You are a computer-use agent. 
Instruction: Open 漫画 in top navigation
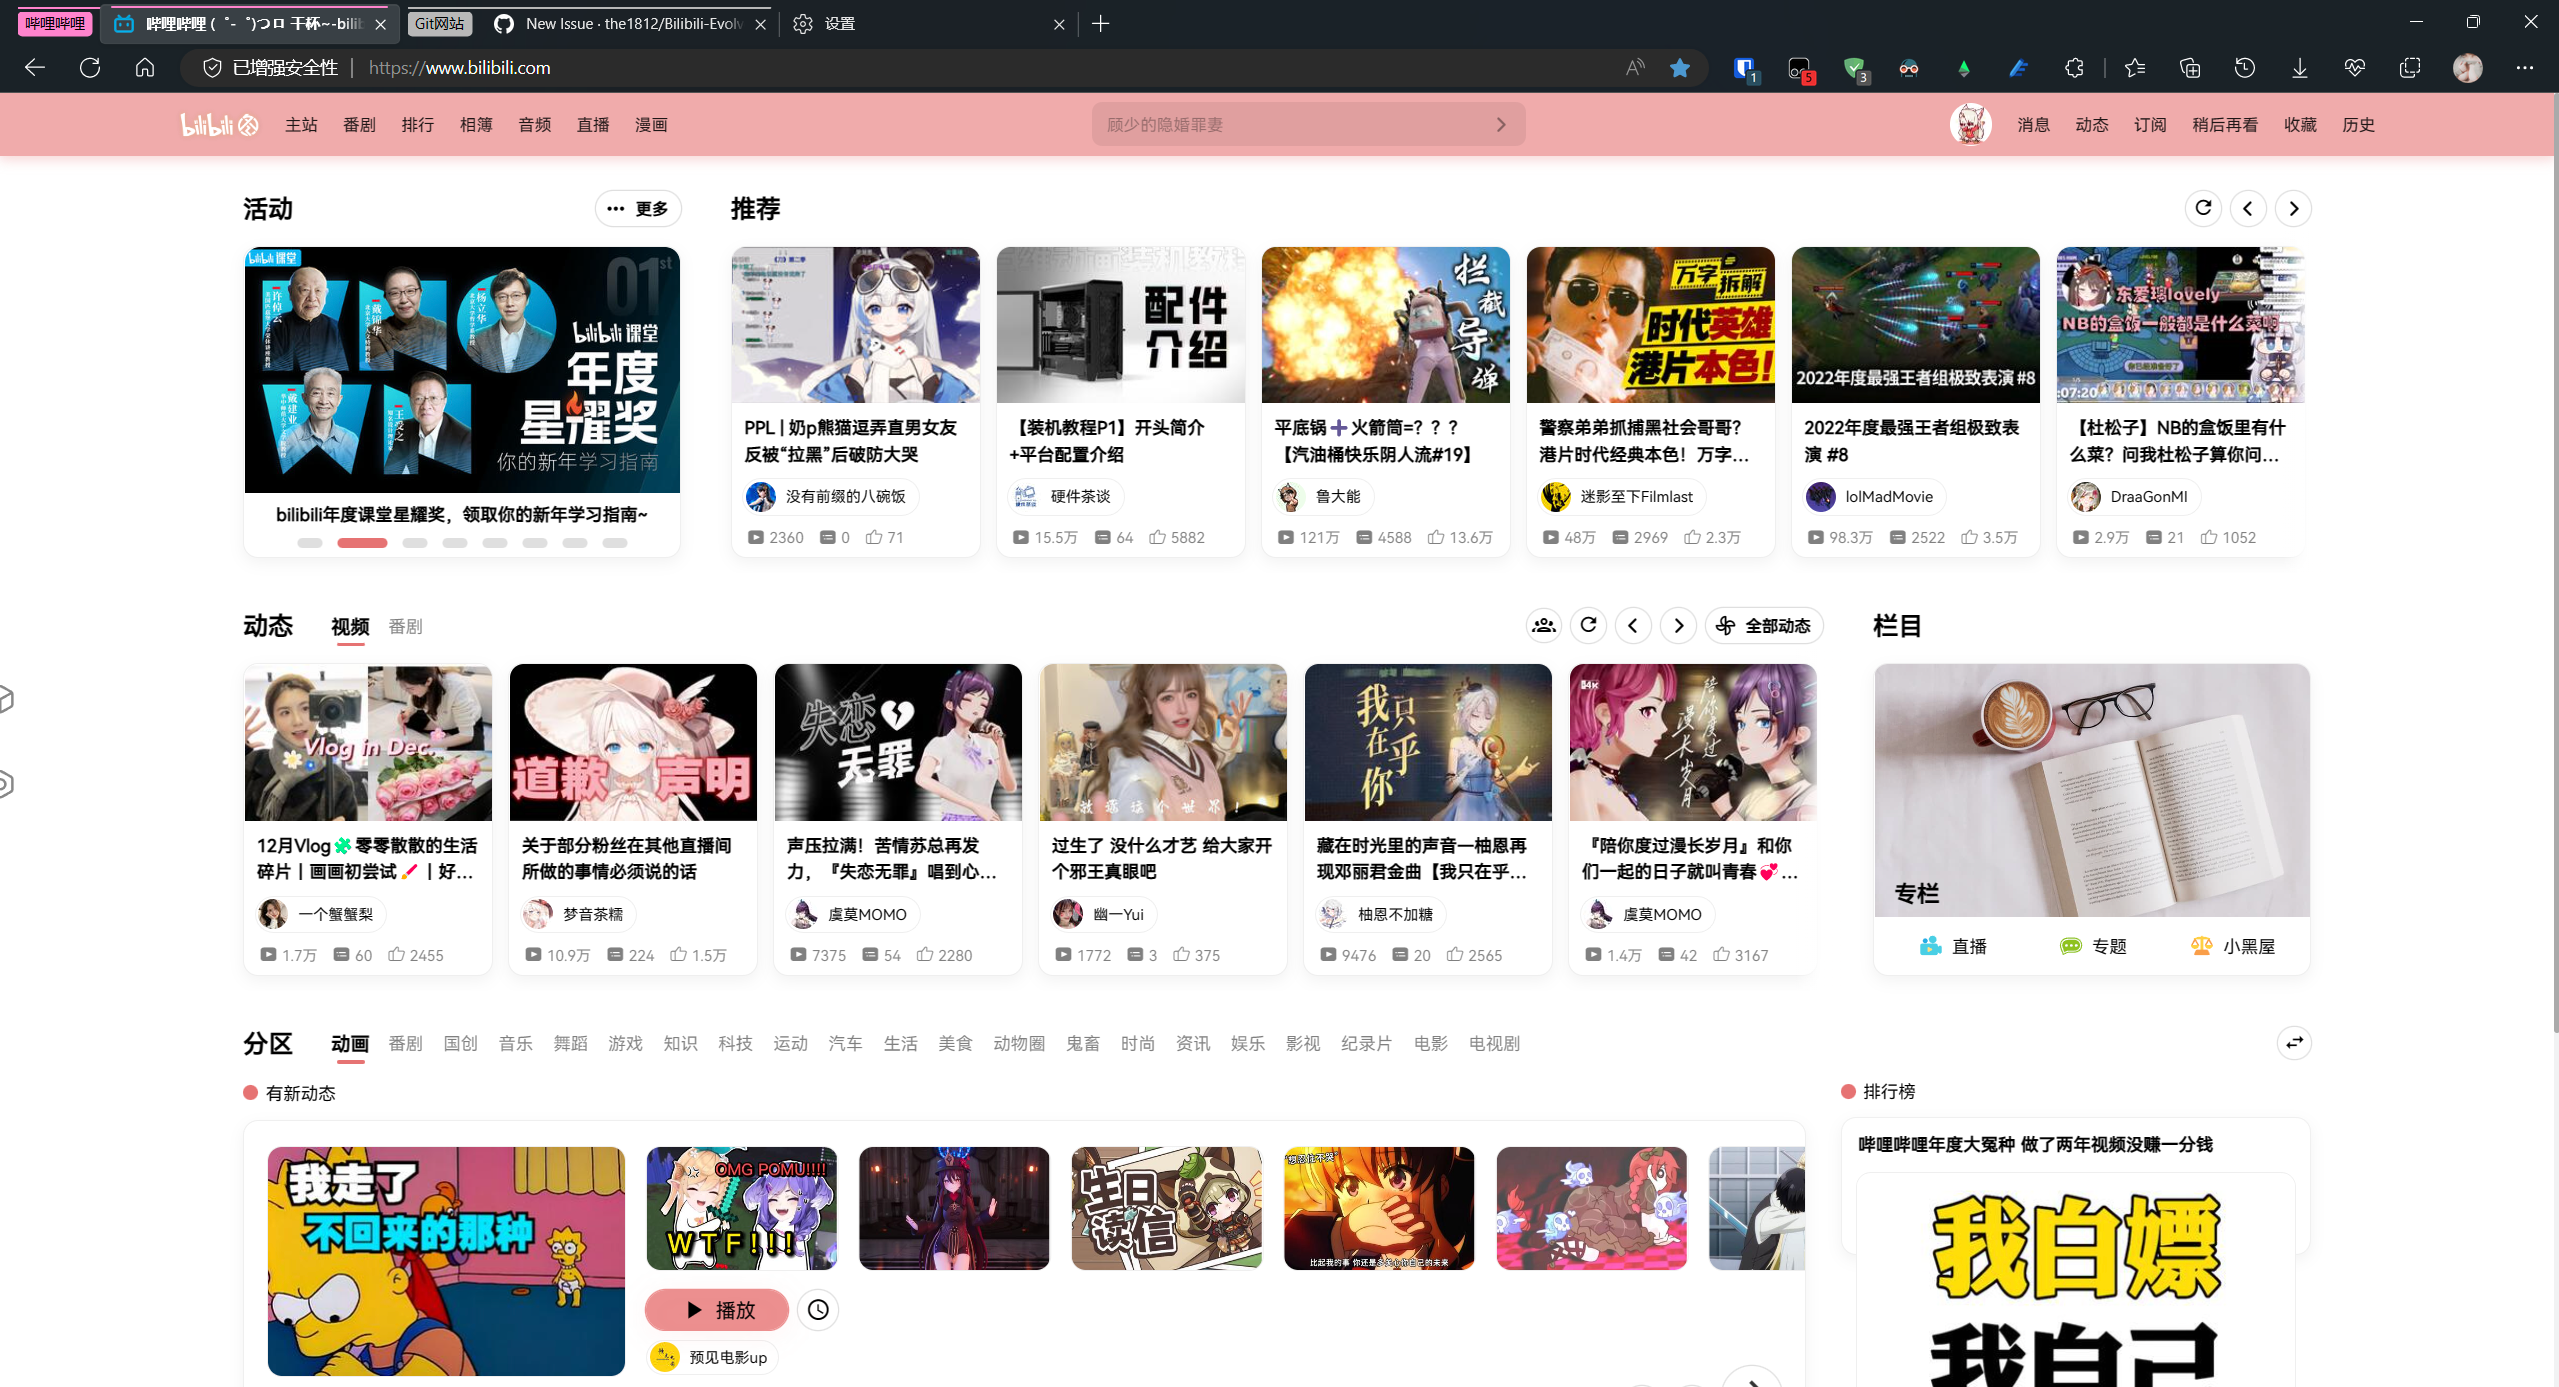651,124
